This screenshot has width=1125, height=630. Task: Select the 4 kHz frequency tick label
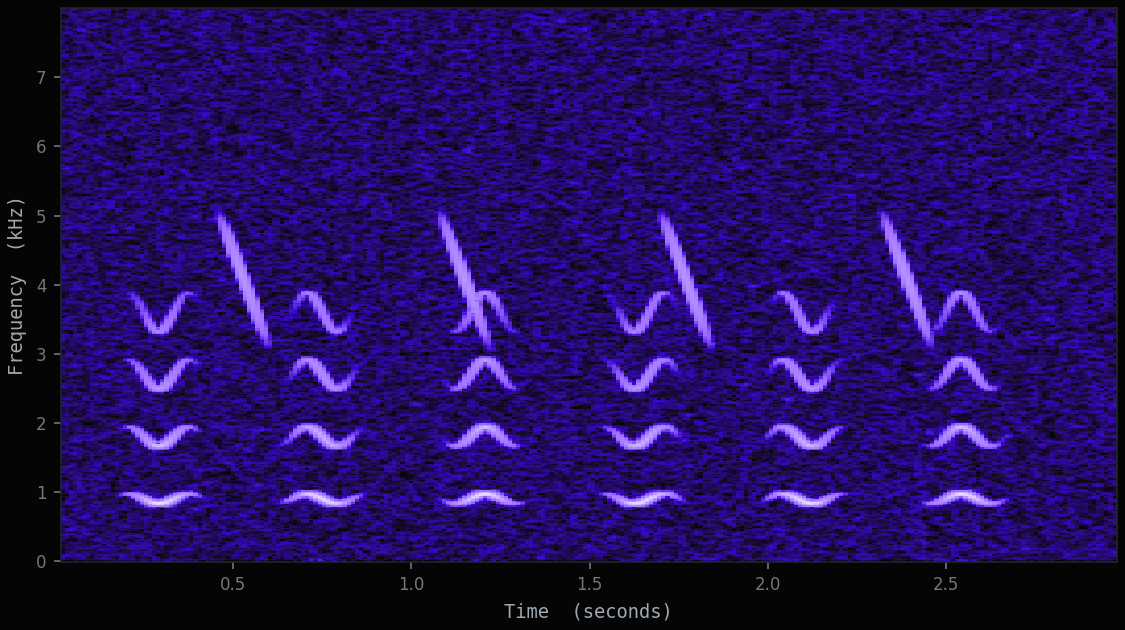pos(42,285)
